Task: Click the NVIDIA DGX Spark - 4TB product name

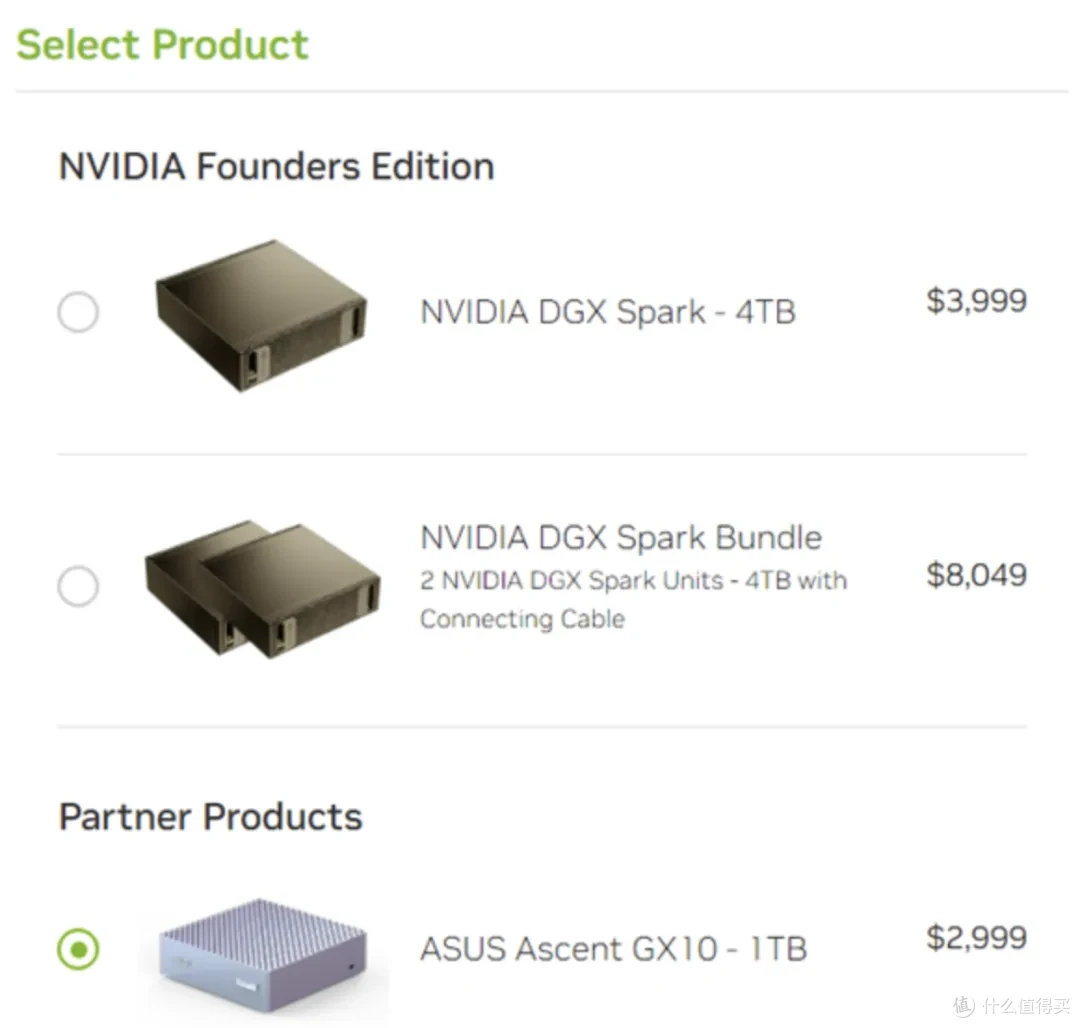Action: pos(608,311)
